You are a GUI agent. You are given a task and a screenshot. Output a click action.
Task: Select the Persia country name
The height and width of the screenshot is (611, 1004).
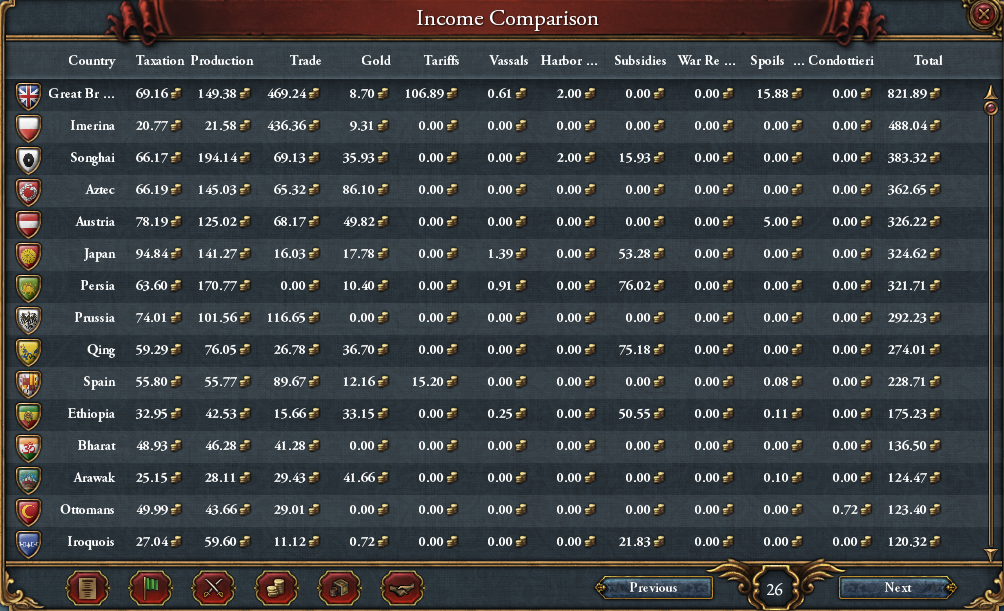coord(97,286)
